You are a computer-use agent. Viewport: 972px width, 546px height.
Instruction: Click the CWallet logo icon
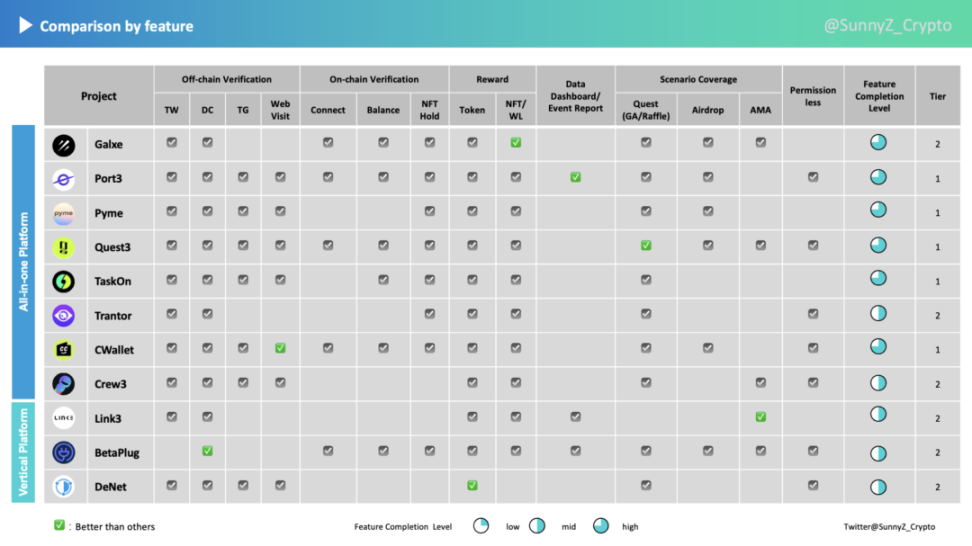click(63, 350)
